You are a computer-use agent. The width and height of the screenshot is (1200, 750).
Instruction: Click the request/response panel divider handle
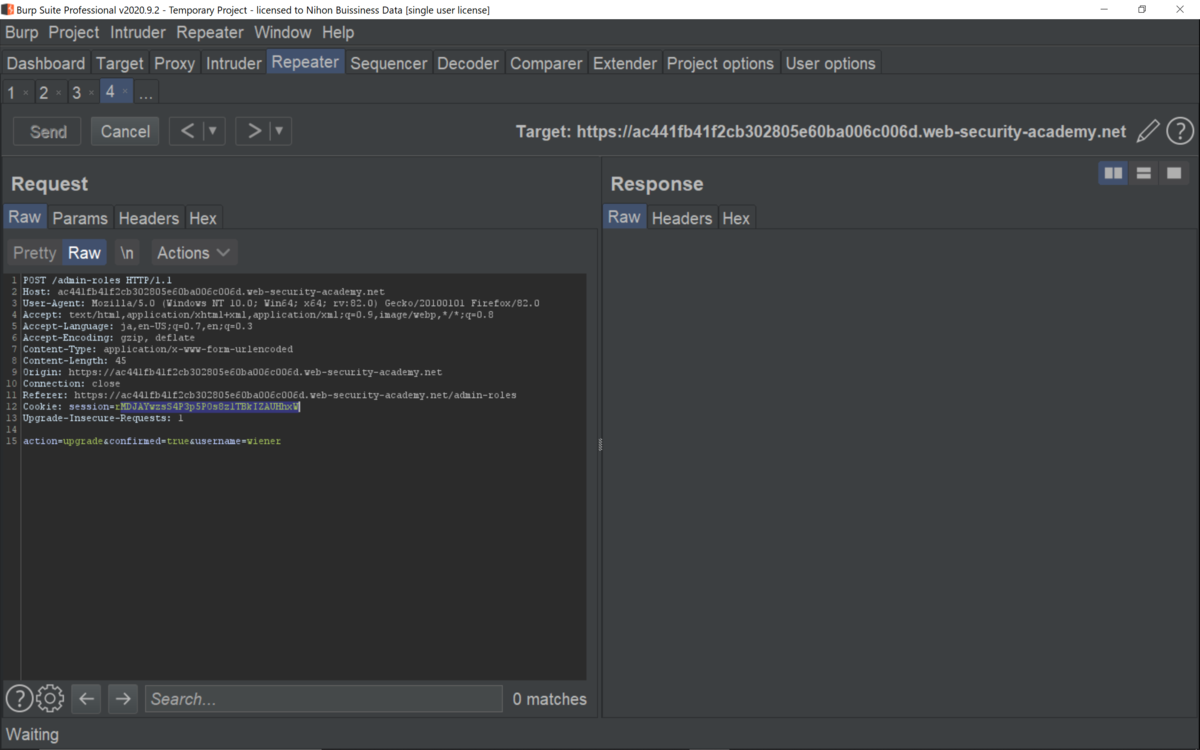point(600,444)
